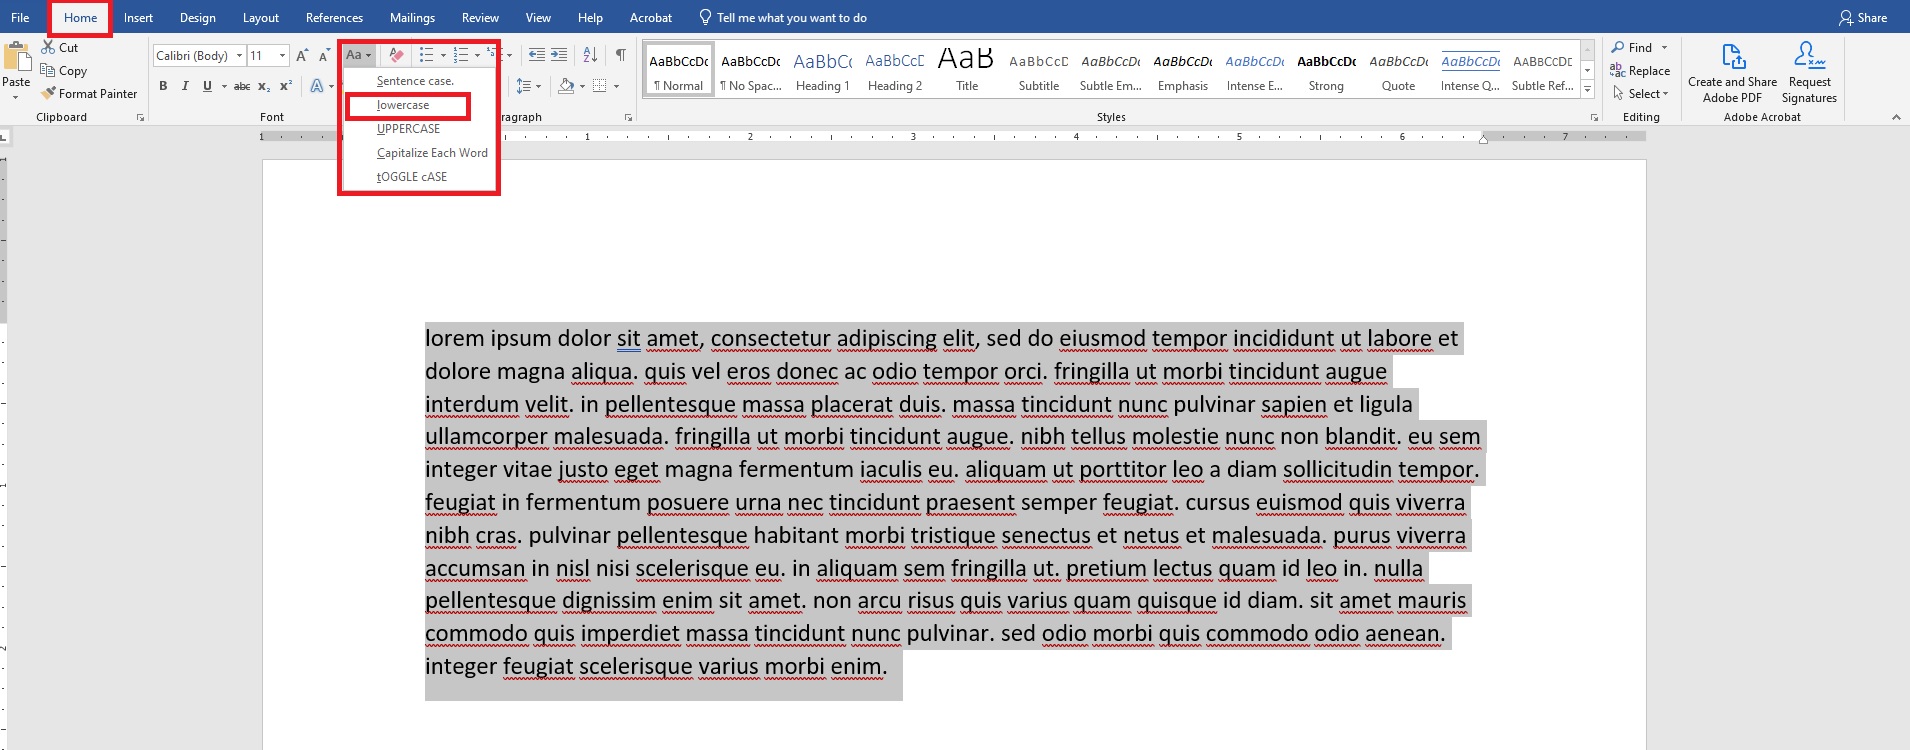The image size is (1910, 750).
Task: Close the Aa Change Case dropdown
Action: pos(358,55)
